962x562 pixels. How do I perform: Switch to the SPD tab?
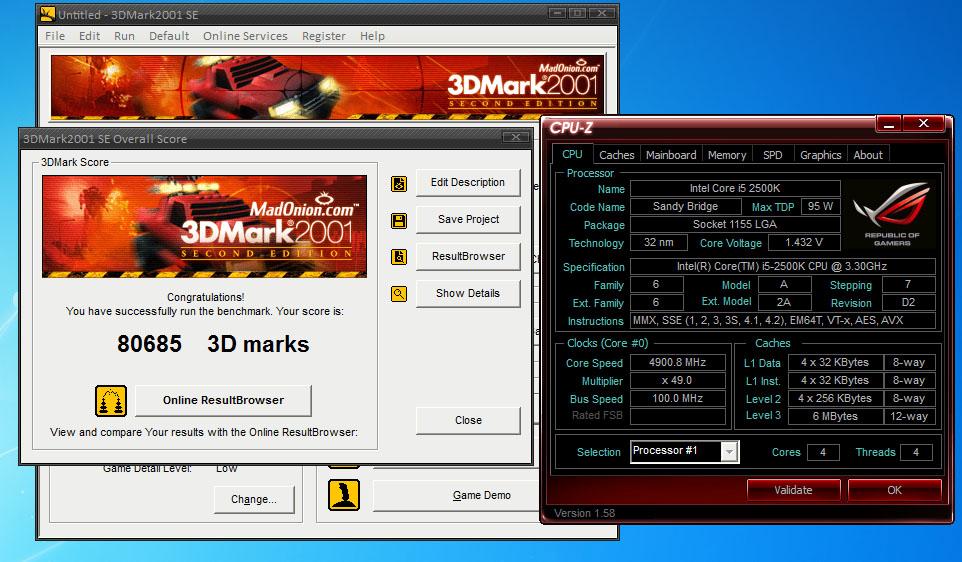point(772,155)
